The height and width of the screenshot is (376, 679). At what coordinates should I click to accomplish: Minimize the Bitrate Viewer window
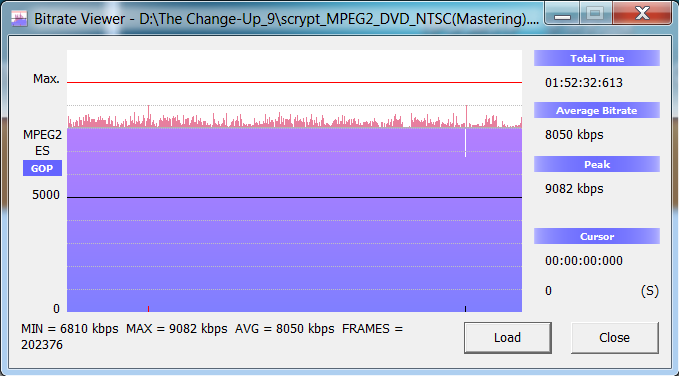pos(562,14)
